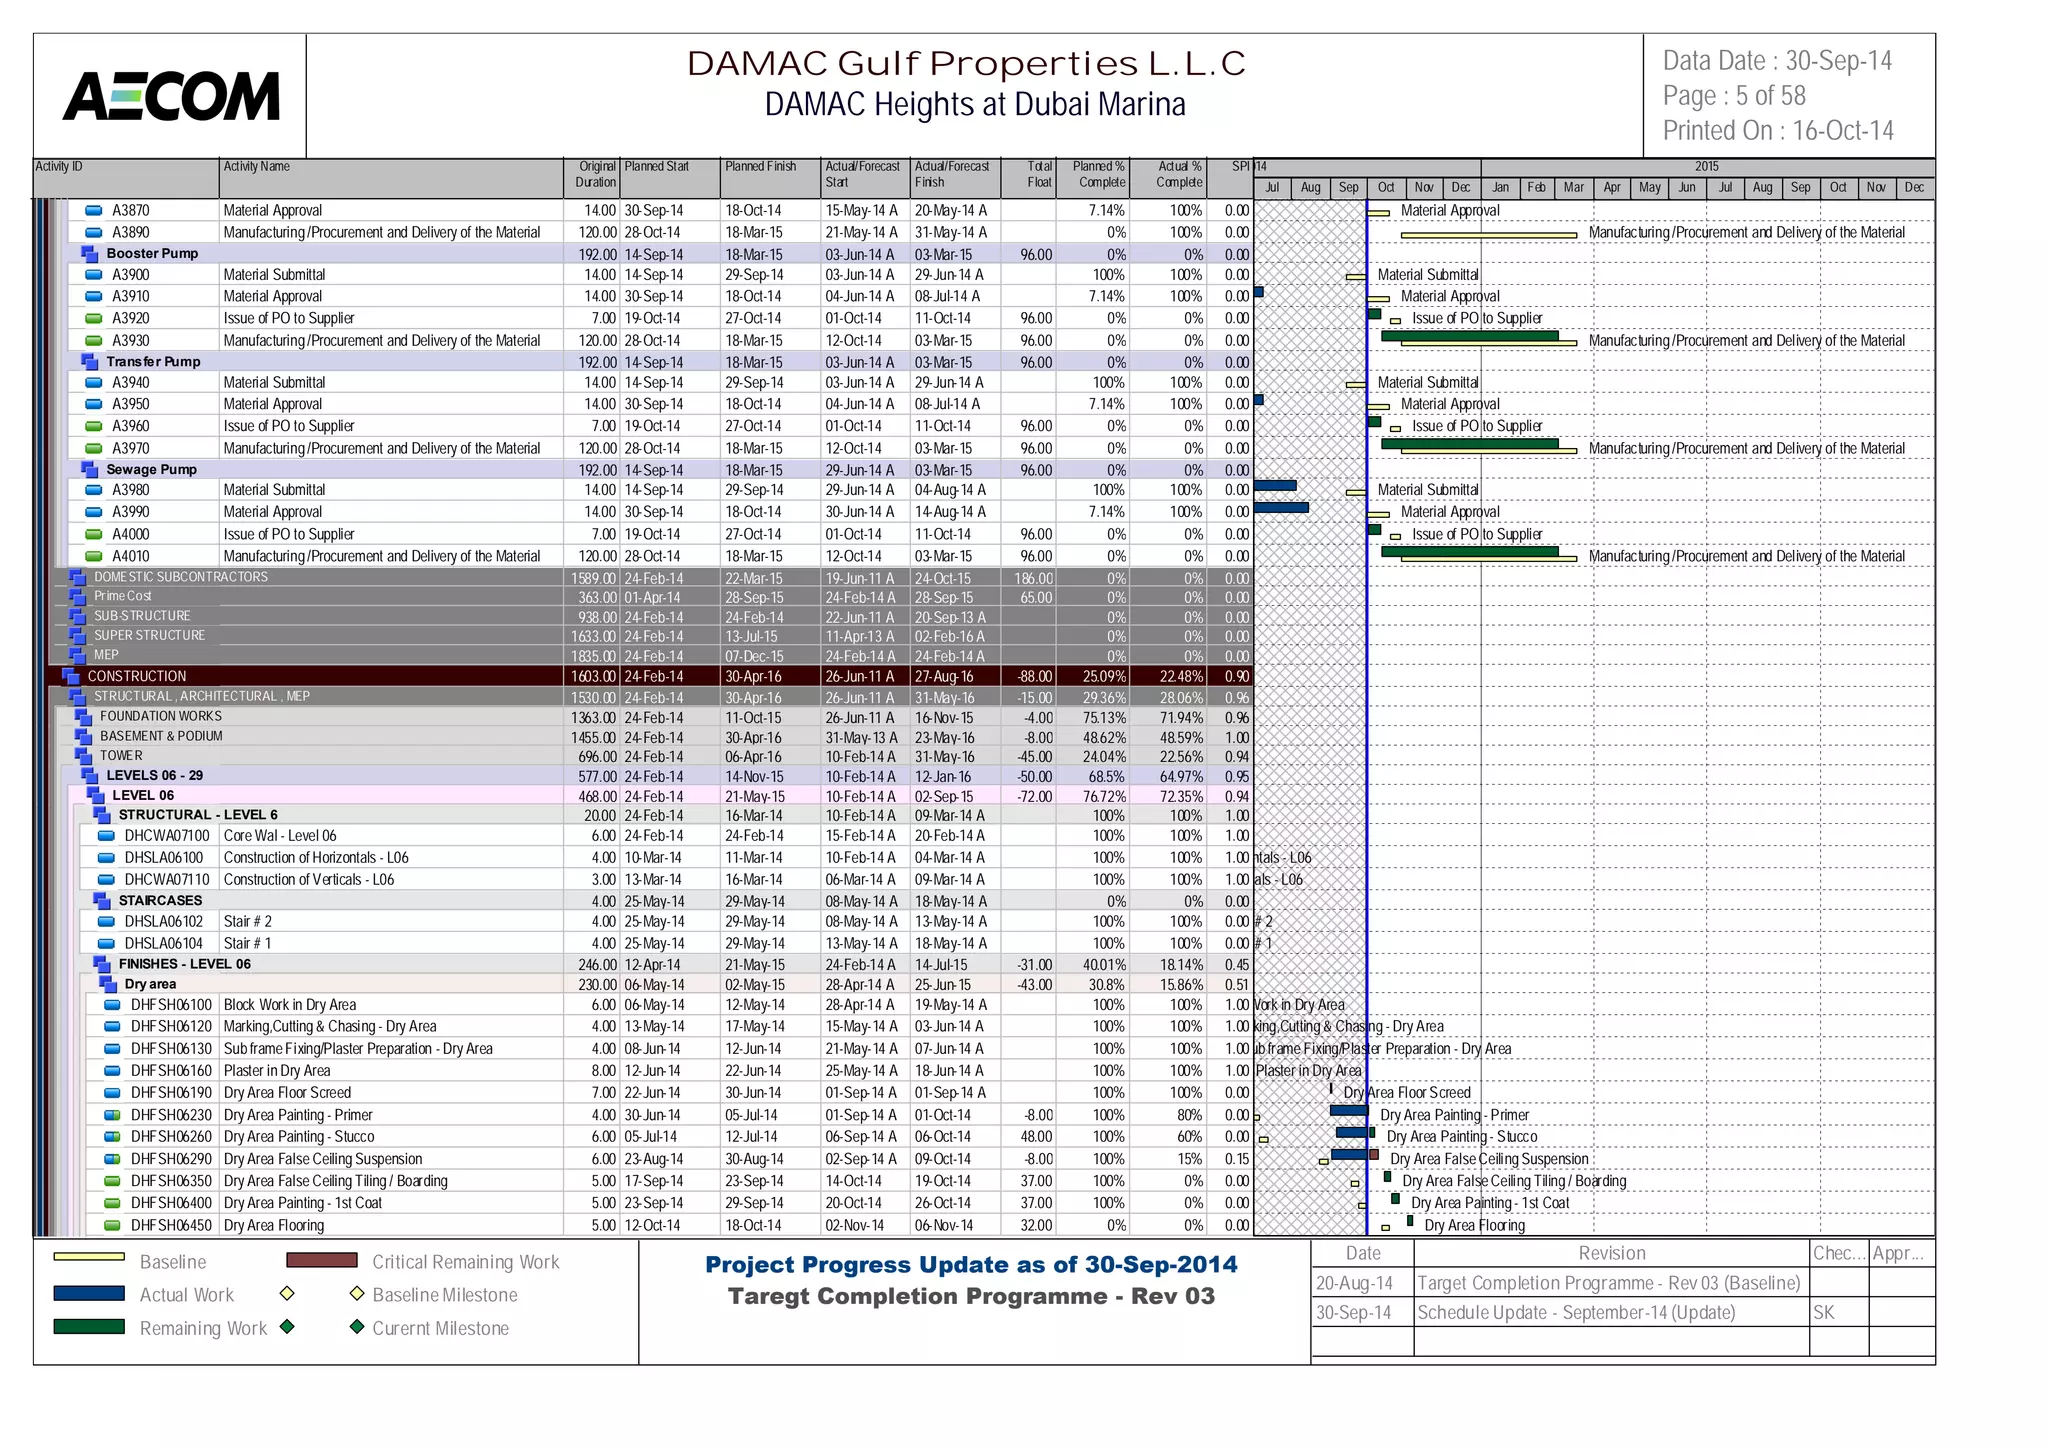Click the green activity icon beside A4010
The height and width of the screenshot is (1448, 2048).
[x=93, y=557]
